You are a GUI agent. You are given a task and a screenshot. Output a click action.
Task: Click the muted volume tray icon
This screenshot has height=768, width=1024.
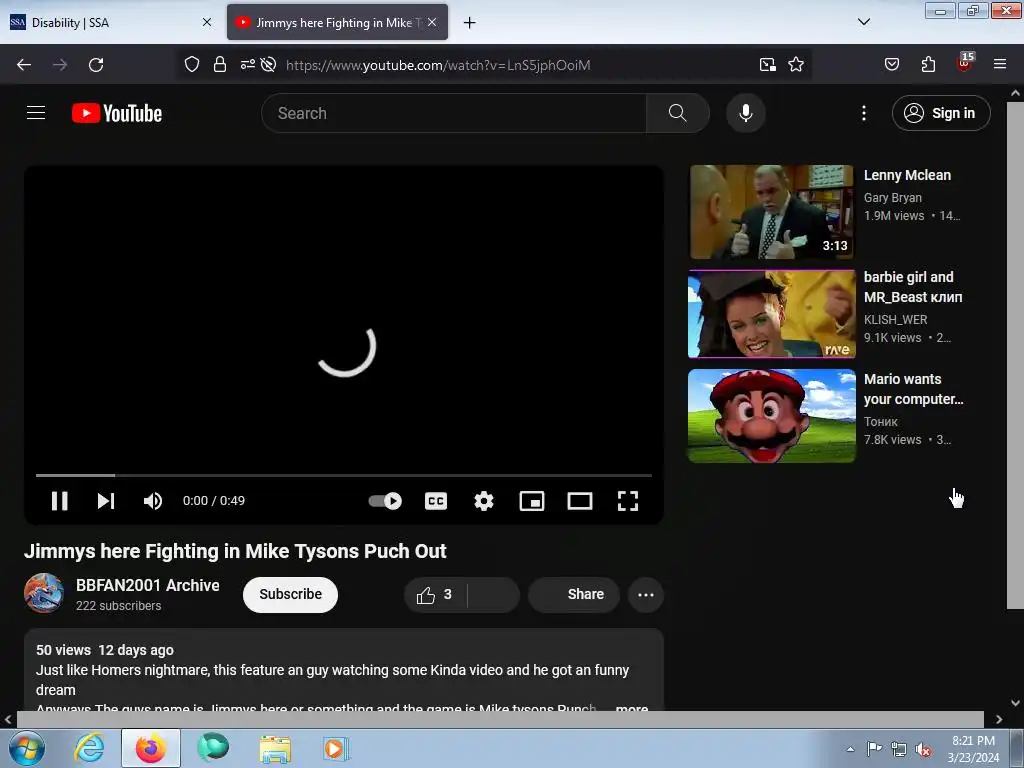923,749
